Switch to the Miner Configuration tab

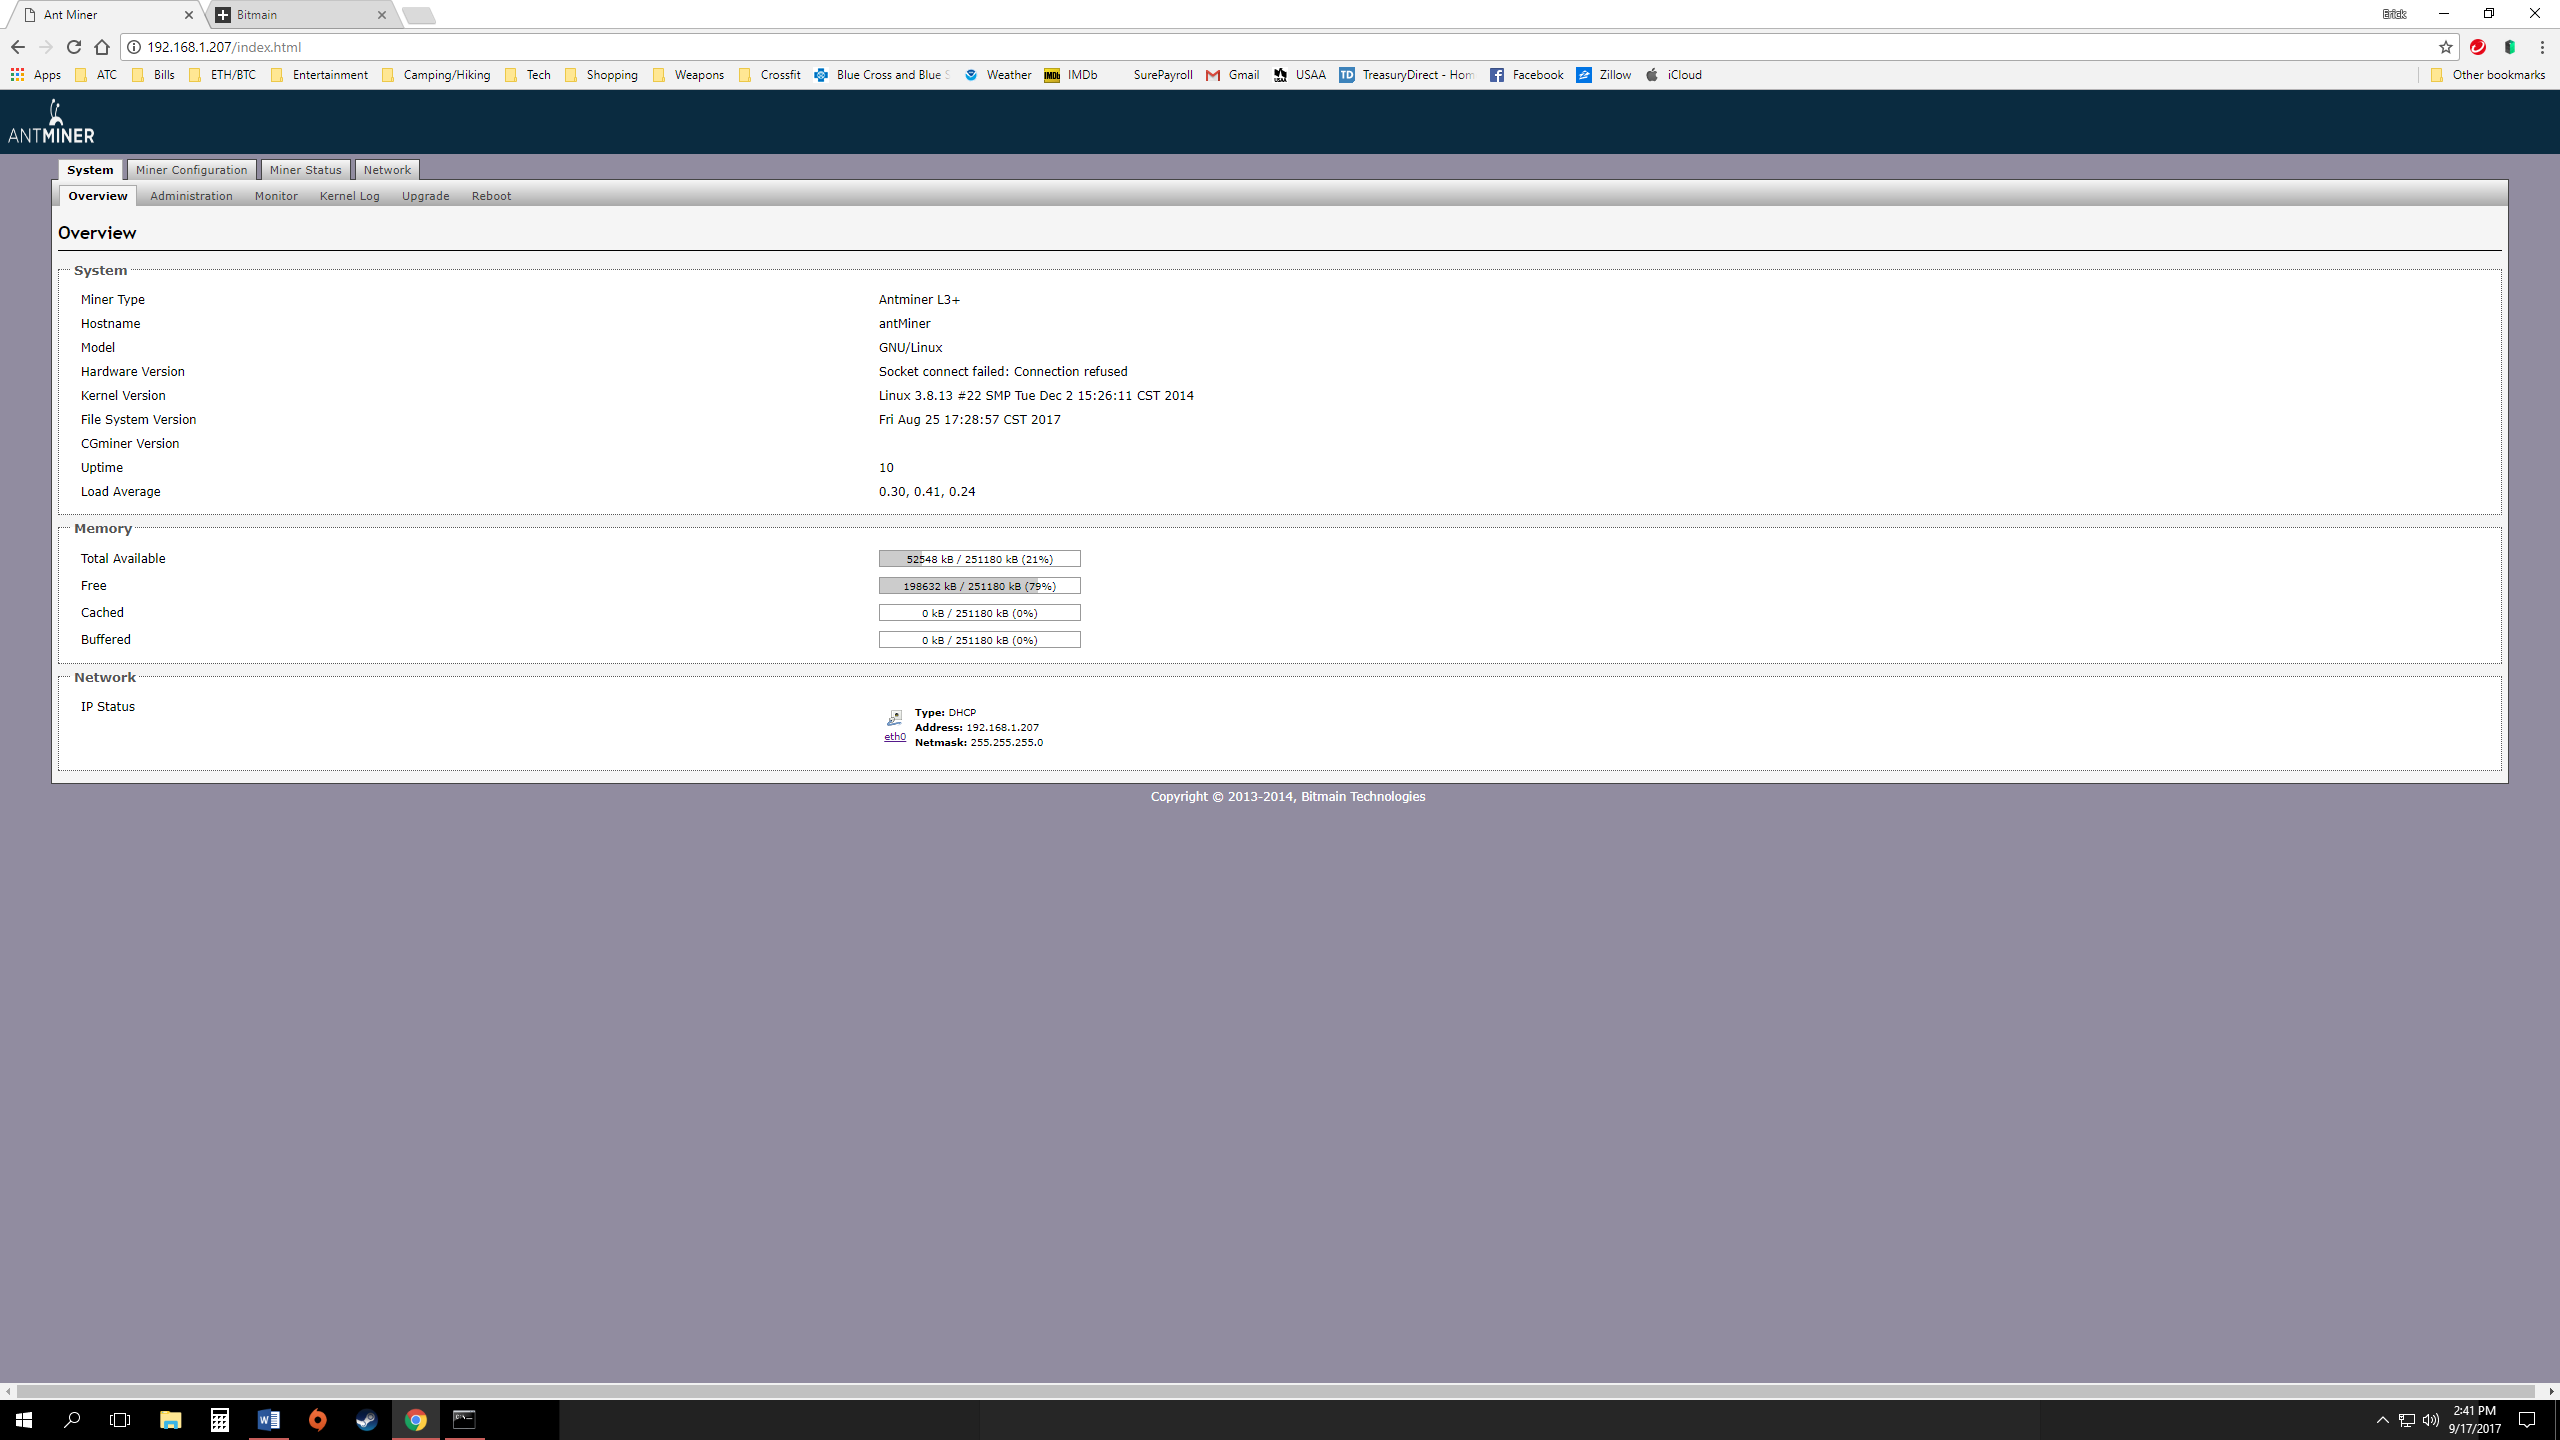pyautogui.click(x=191, y=170)
